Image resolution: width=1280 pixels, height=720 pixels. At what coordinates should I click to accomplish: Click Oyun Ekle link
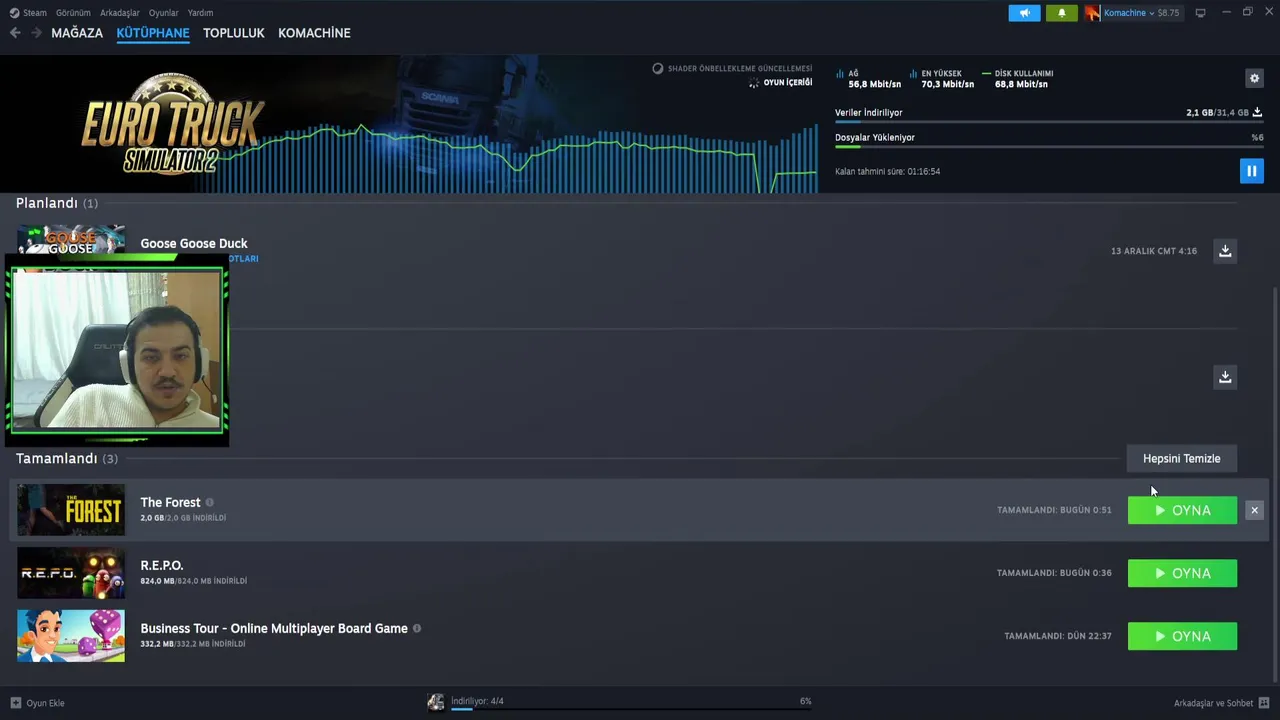coord(45,703)
